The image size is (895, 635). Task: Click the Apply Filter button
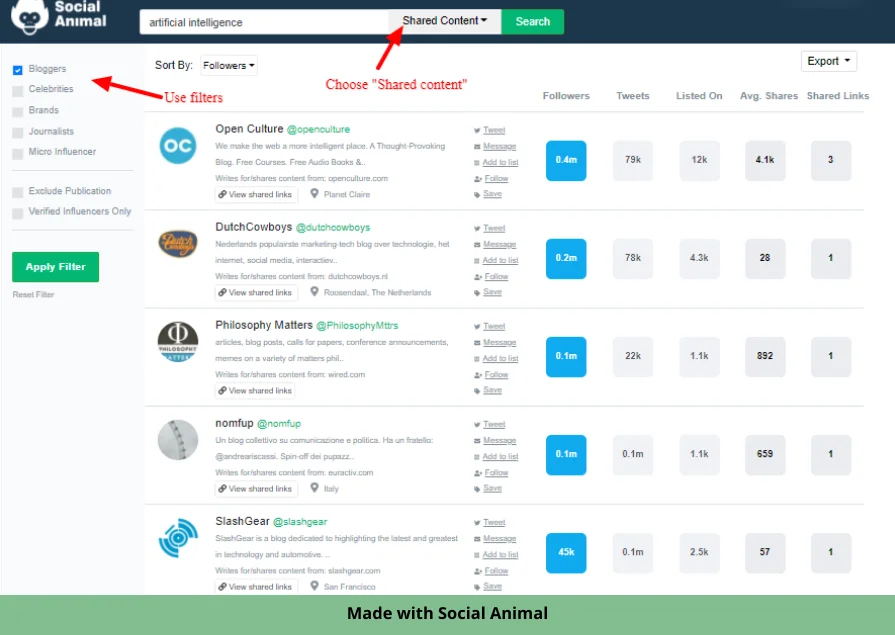pyautogui.click(x=55, y=267)
